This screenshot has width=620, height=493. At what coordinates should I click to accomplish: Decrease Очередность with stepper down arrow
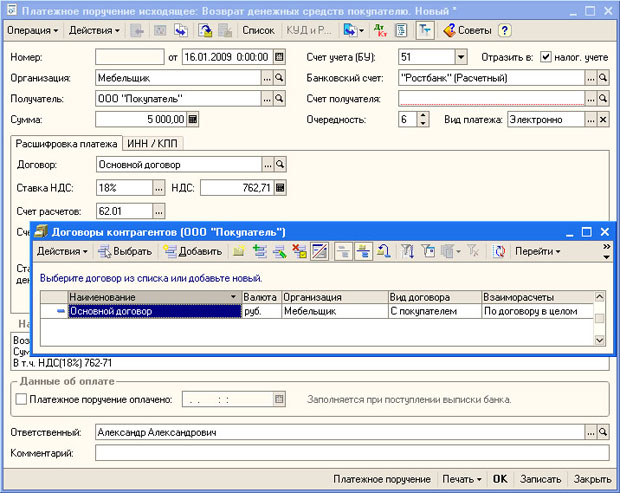pyautogui.click(x=423, y=123)
